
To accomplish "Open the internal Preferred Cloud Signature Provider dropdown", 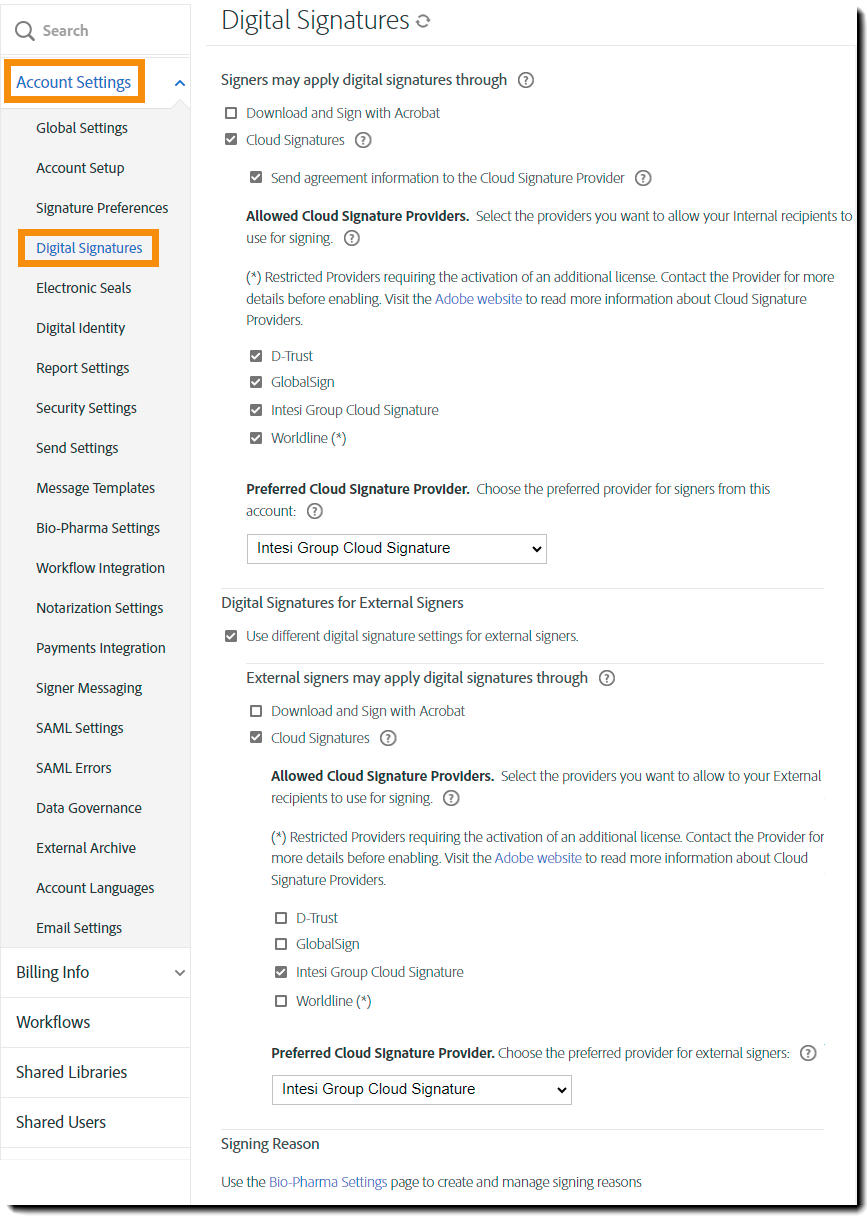I will coord(396,548).
